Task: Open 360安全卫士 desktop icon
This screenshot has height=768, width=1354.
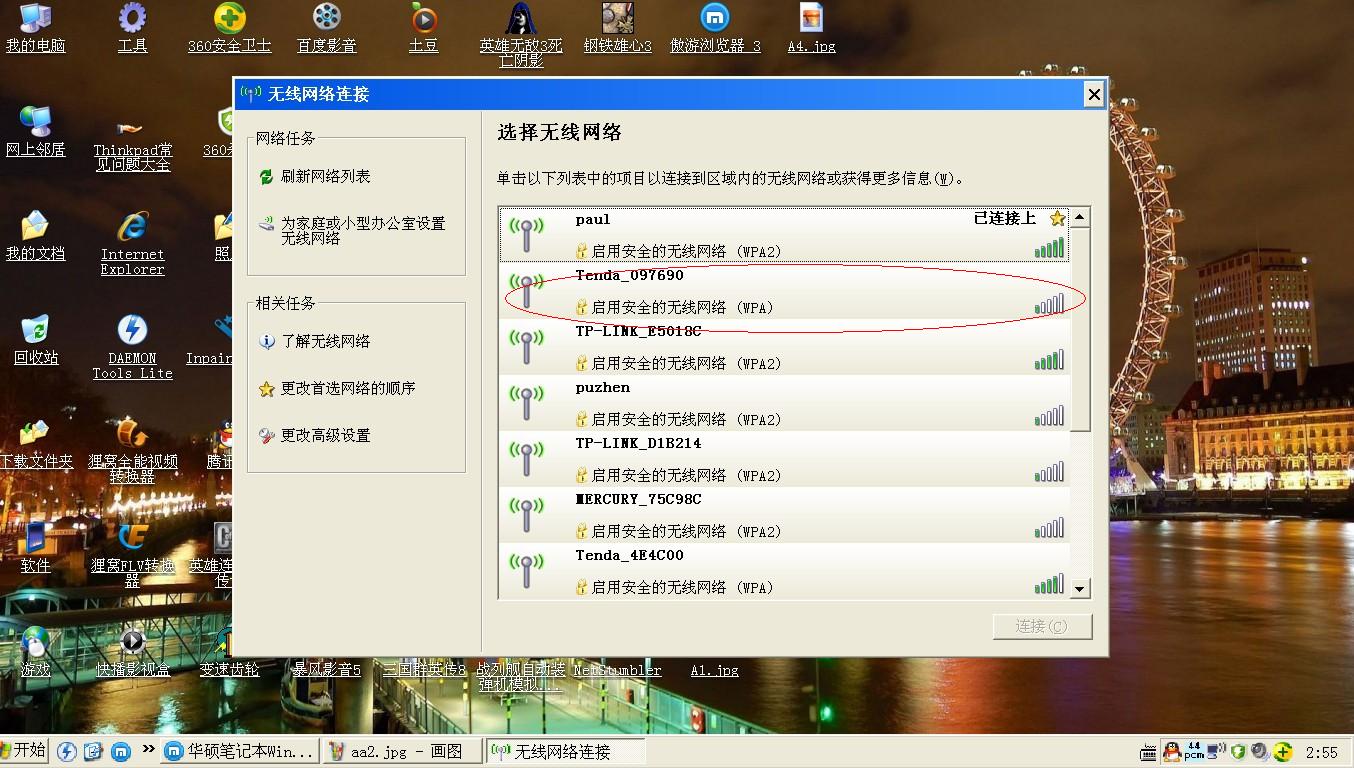Action: tap(230, 28)
